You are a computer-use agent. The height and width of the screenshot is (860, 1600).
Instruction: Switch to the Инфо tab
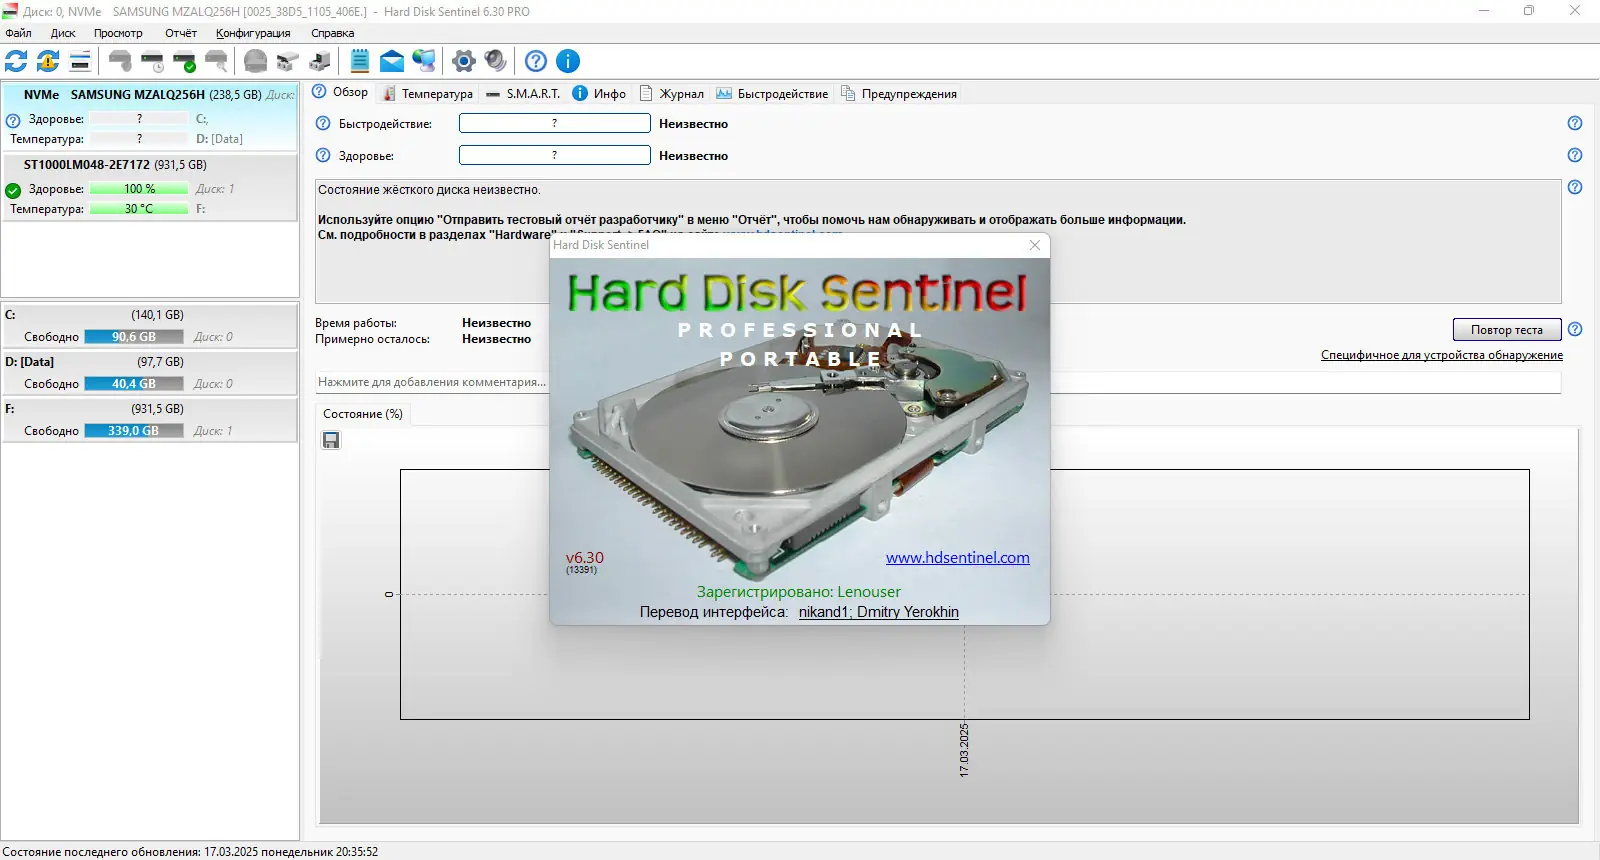coord(599,94)
